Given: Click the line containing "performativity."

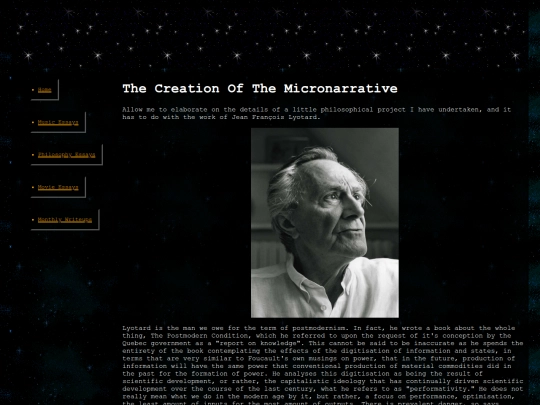Looking at the screenshot, I should pyautogui.click(x=323, y=388).
